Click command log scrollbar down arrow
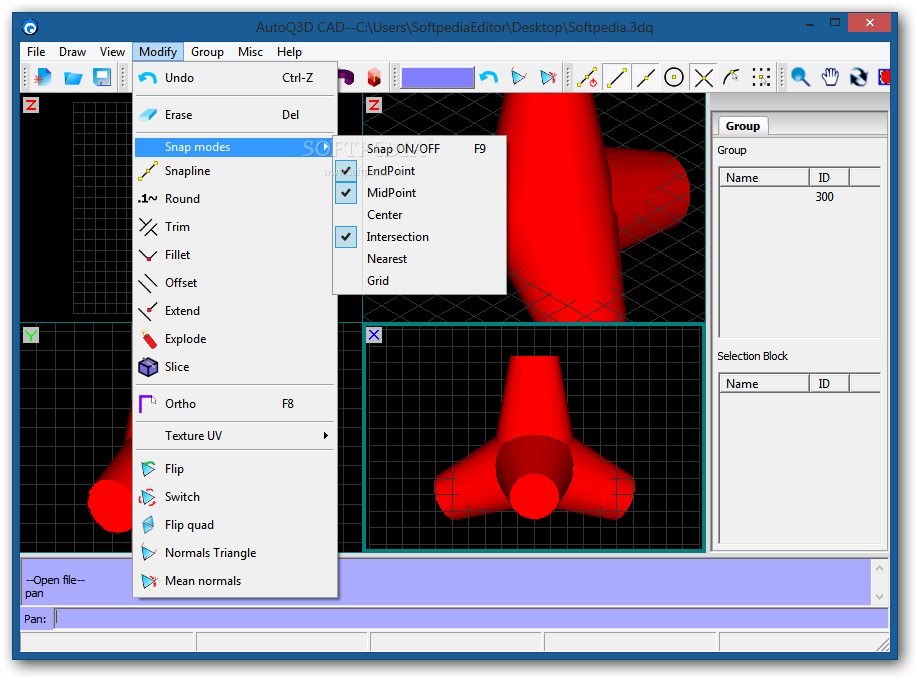The image size is (918, 680). click(879, 597)
